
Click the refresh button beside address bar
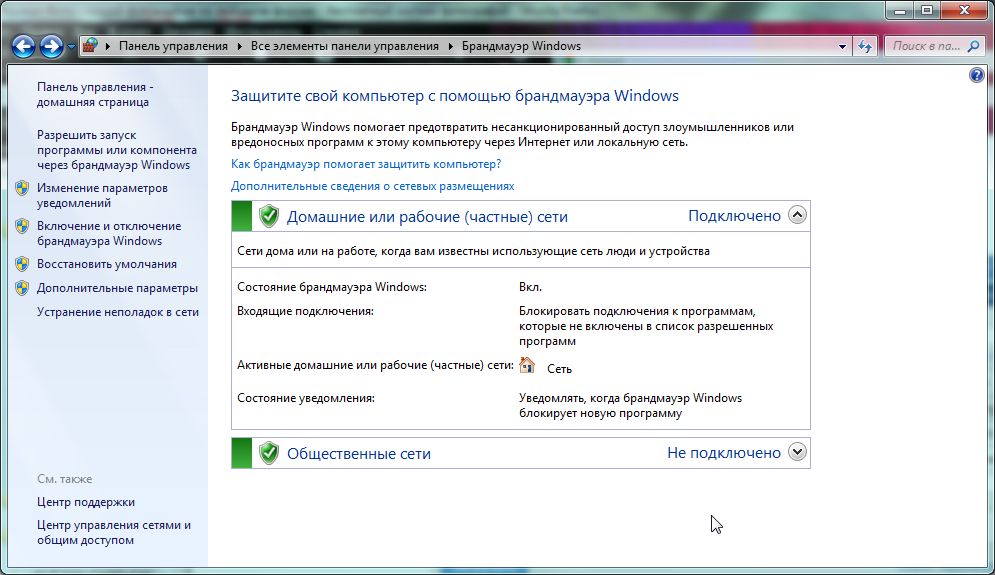[865, 46]
